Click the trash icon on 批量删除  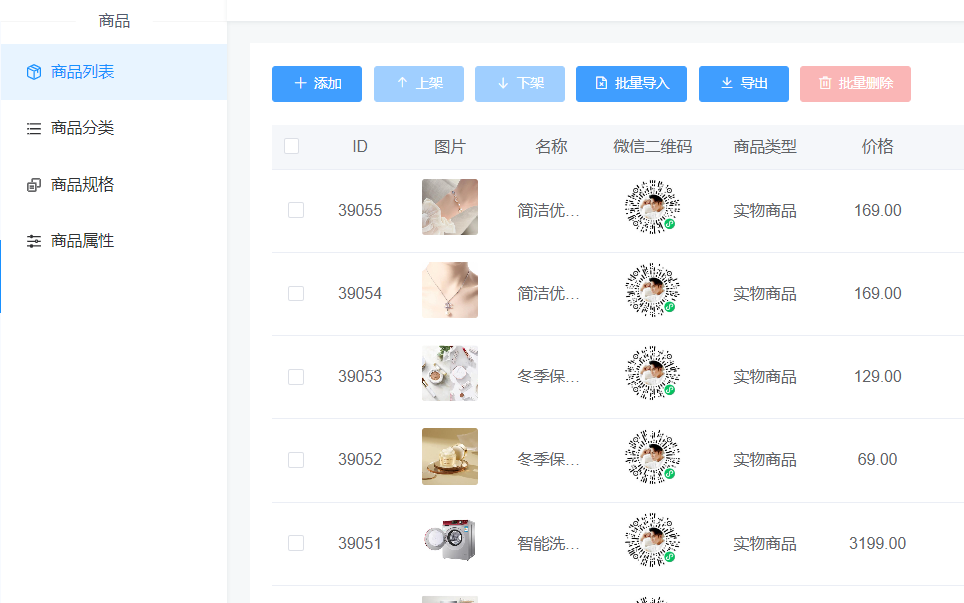(x=825, y=83)
